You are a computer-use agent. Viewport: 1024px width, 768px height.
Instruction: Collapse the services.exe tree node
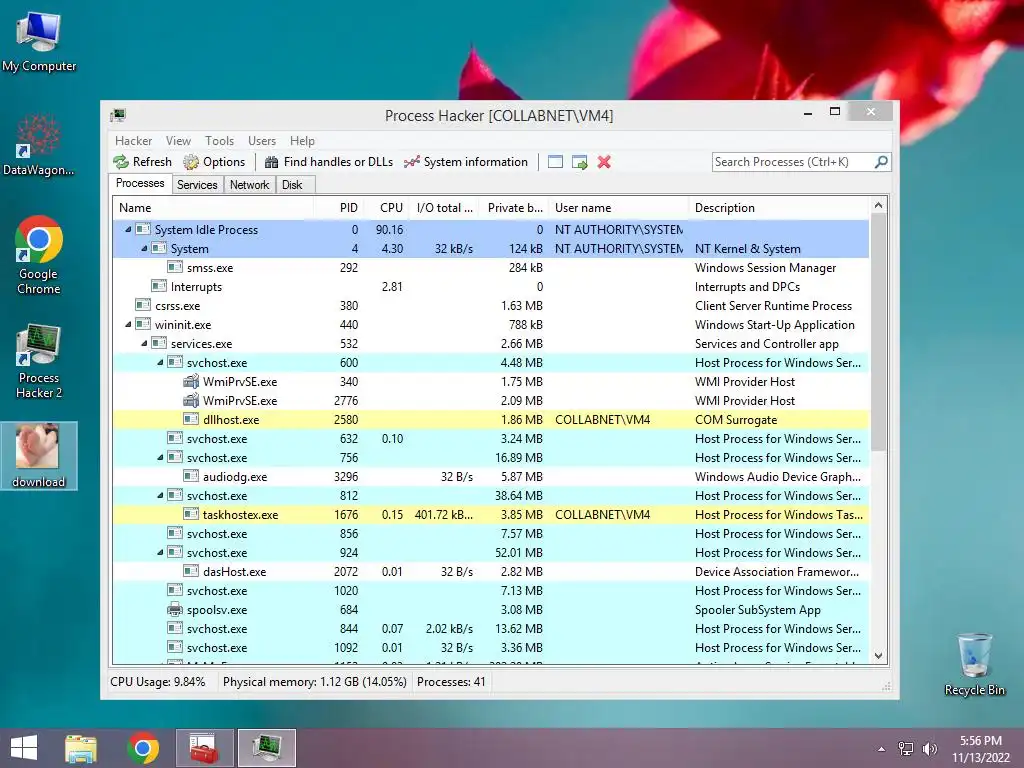pyautogui.click(x=144, y=344)
